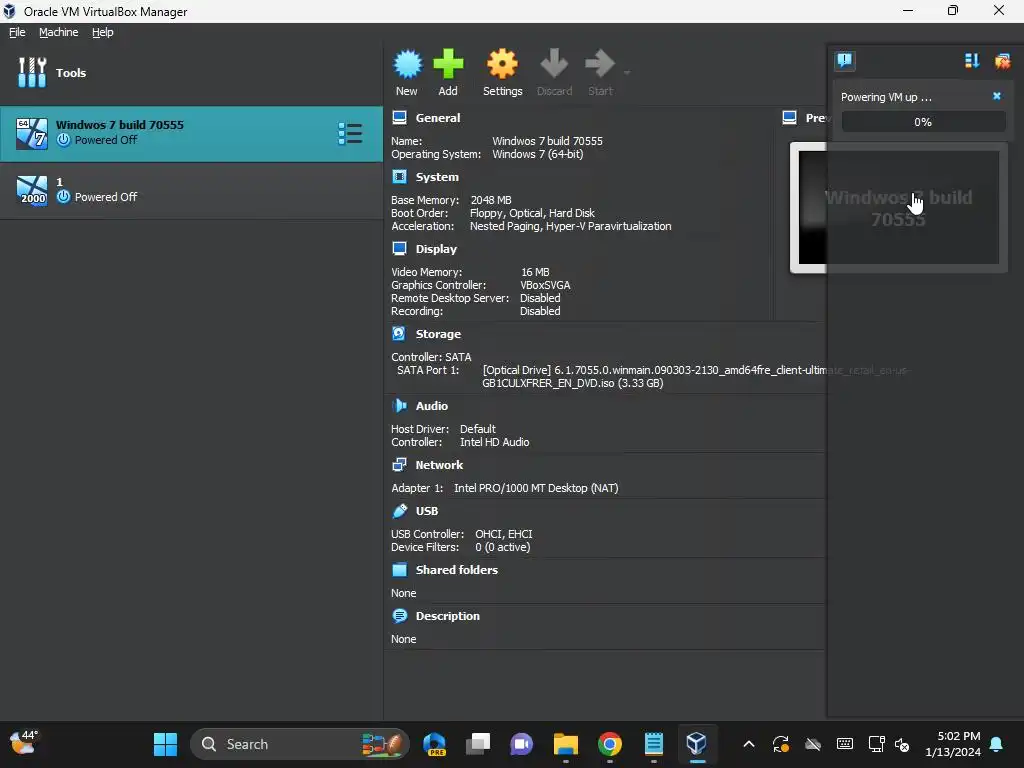The height and width of the screenshot is (768, 1024).
Task: Click the Windows 7 64-bit VM icon
Action: pyautogui.click(x=32, y=134)
